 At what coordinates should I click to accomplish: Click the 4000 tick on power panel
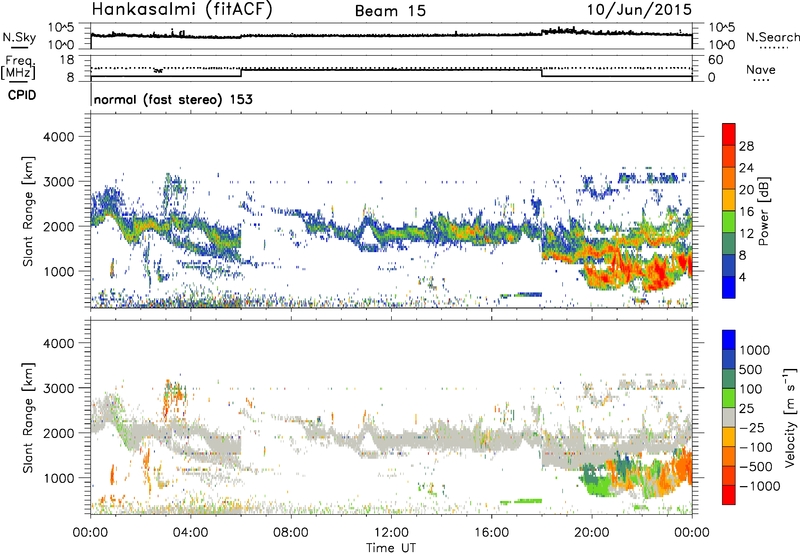point(58,137)
